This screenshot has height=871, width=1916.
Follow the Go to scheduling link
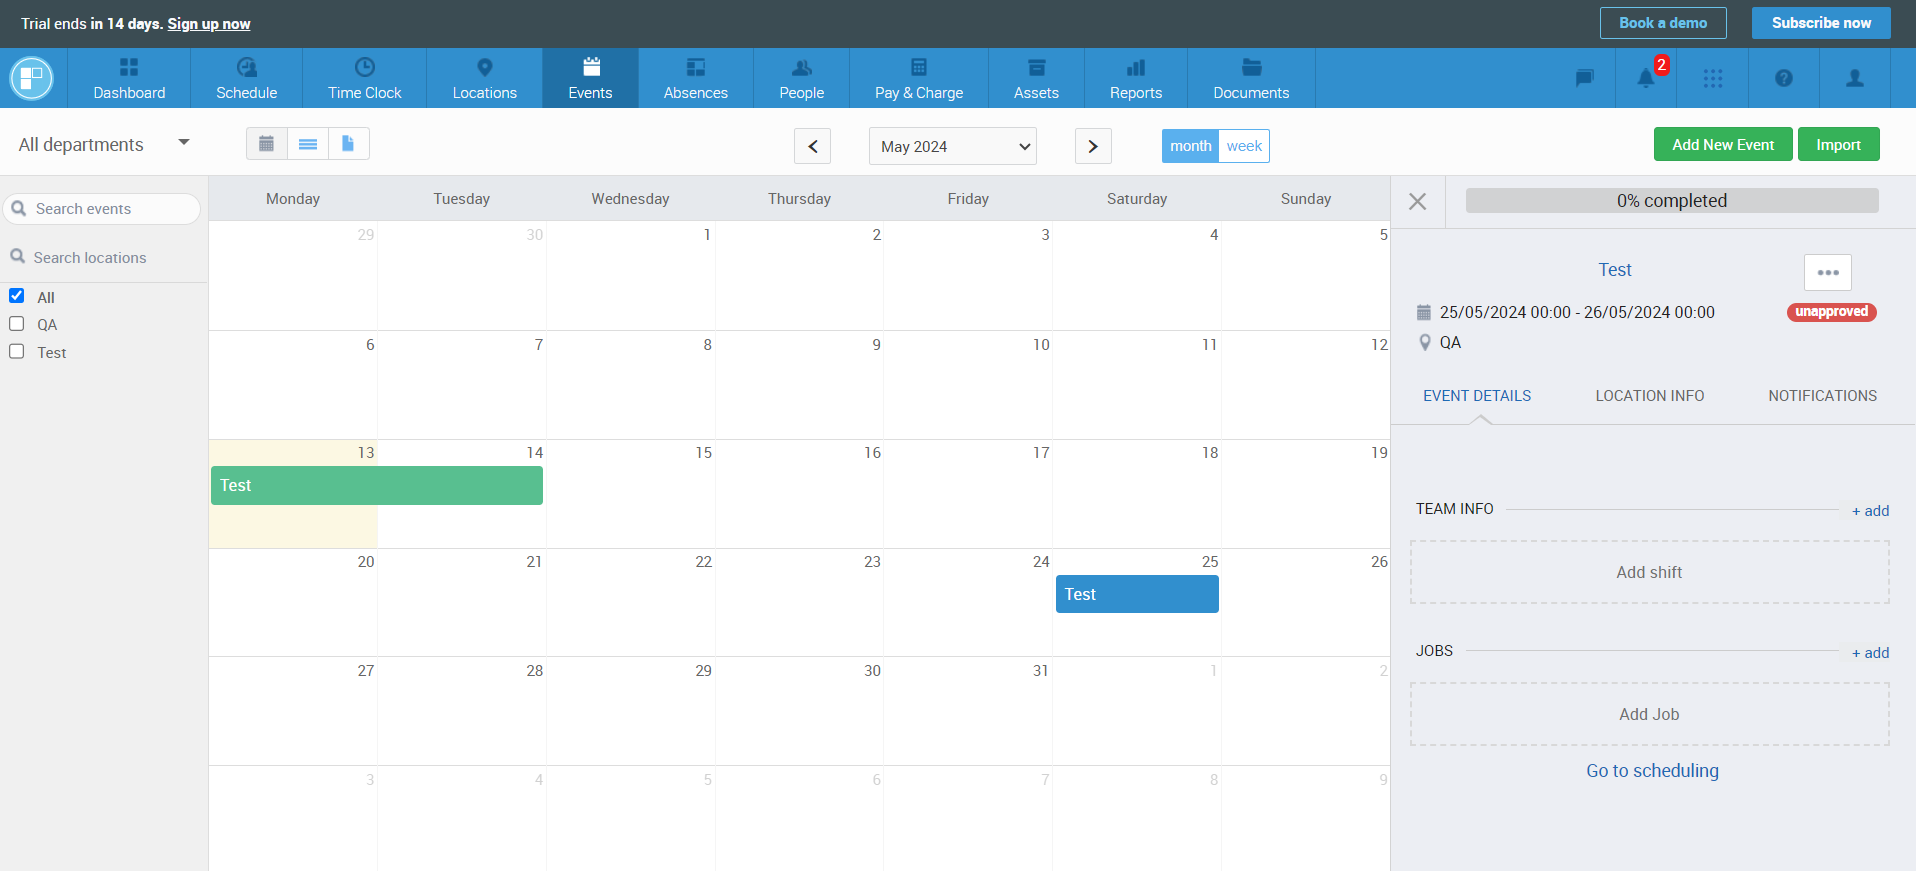point(1652,771)
